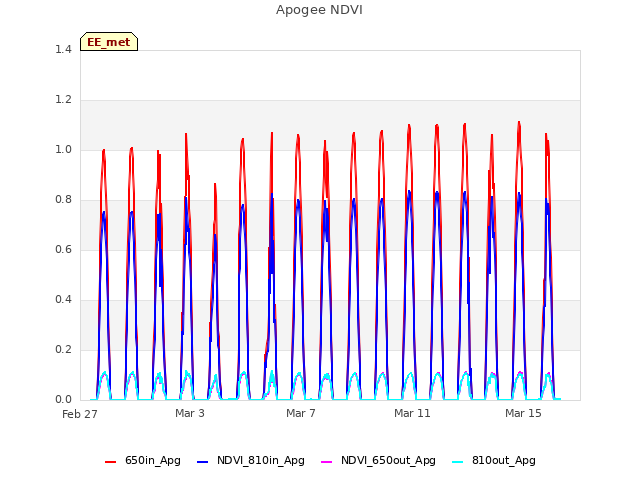
Task: Click the 0.4 y-axis tick label
Action: (63, 300)
